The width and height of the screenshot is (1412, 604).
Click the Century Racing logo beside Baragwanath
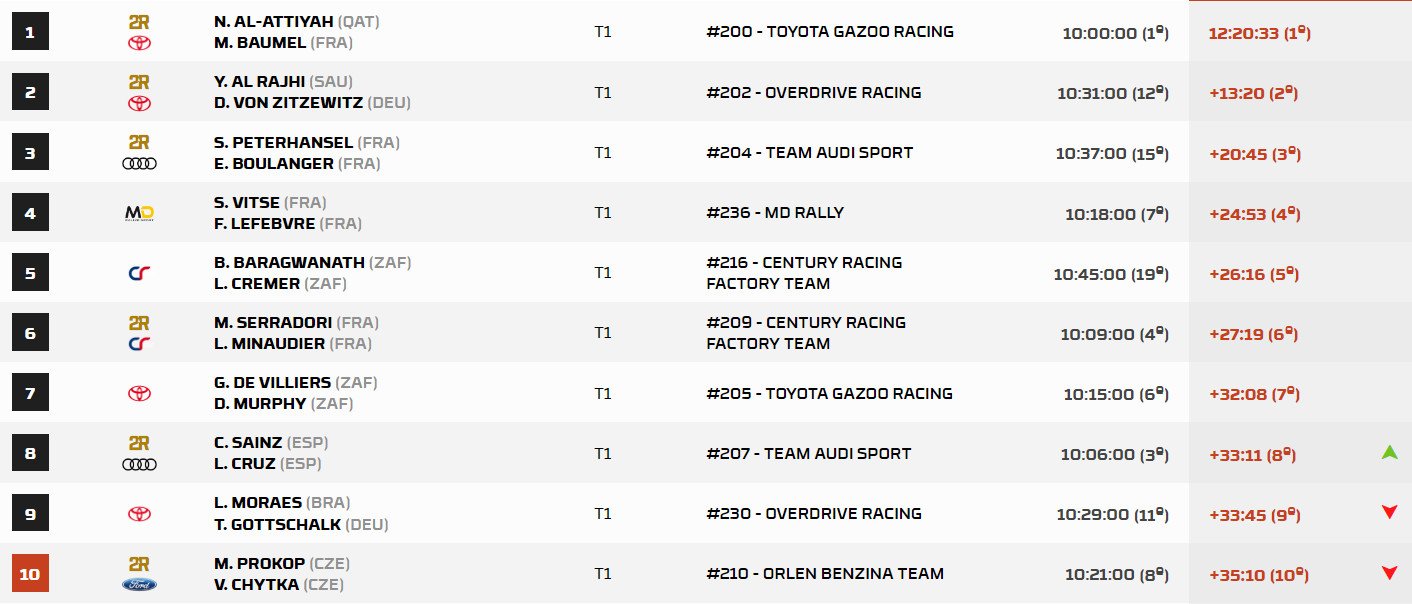click(x=139, y=273)
